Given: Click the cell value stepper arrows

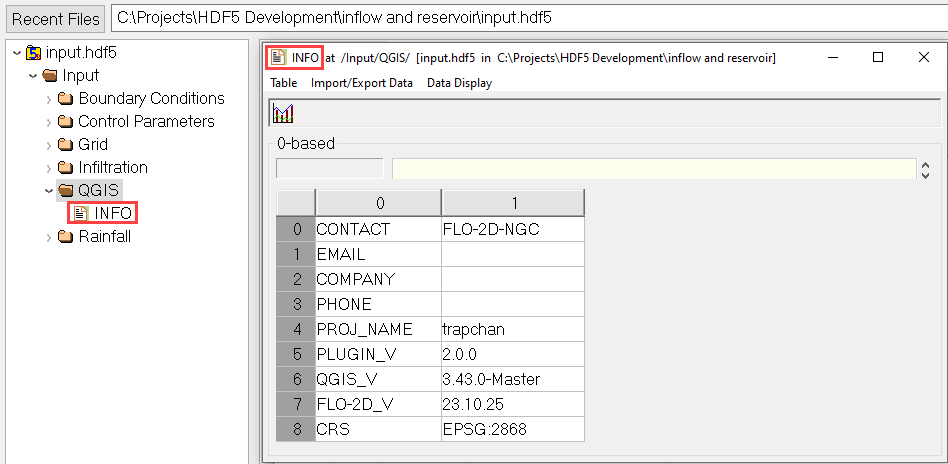Looking at the screenshot, I should [x=925, y=170].
